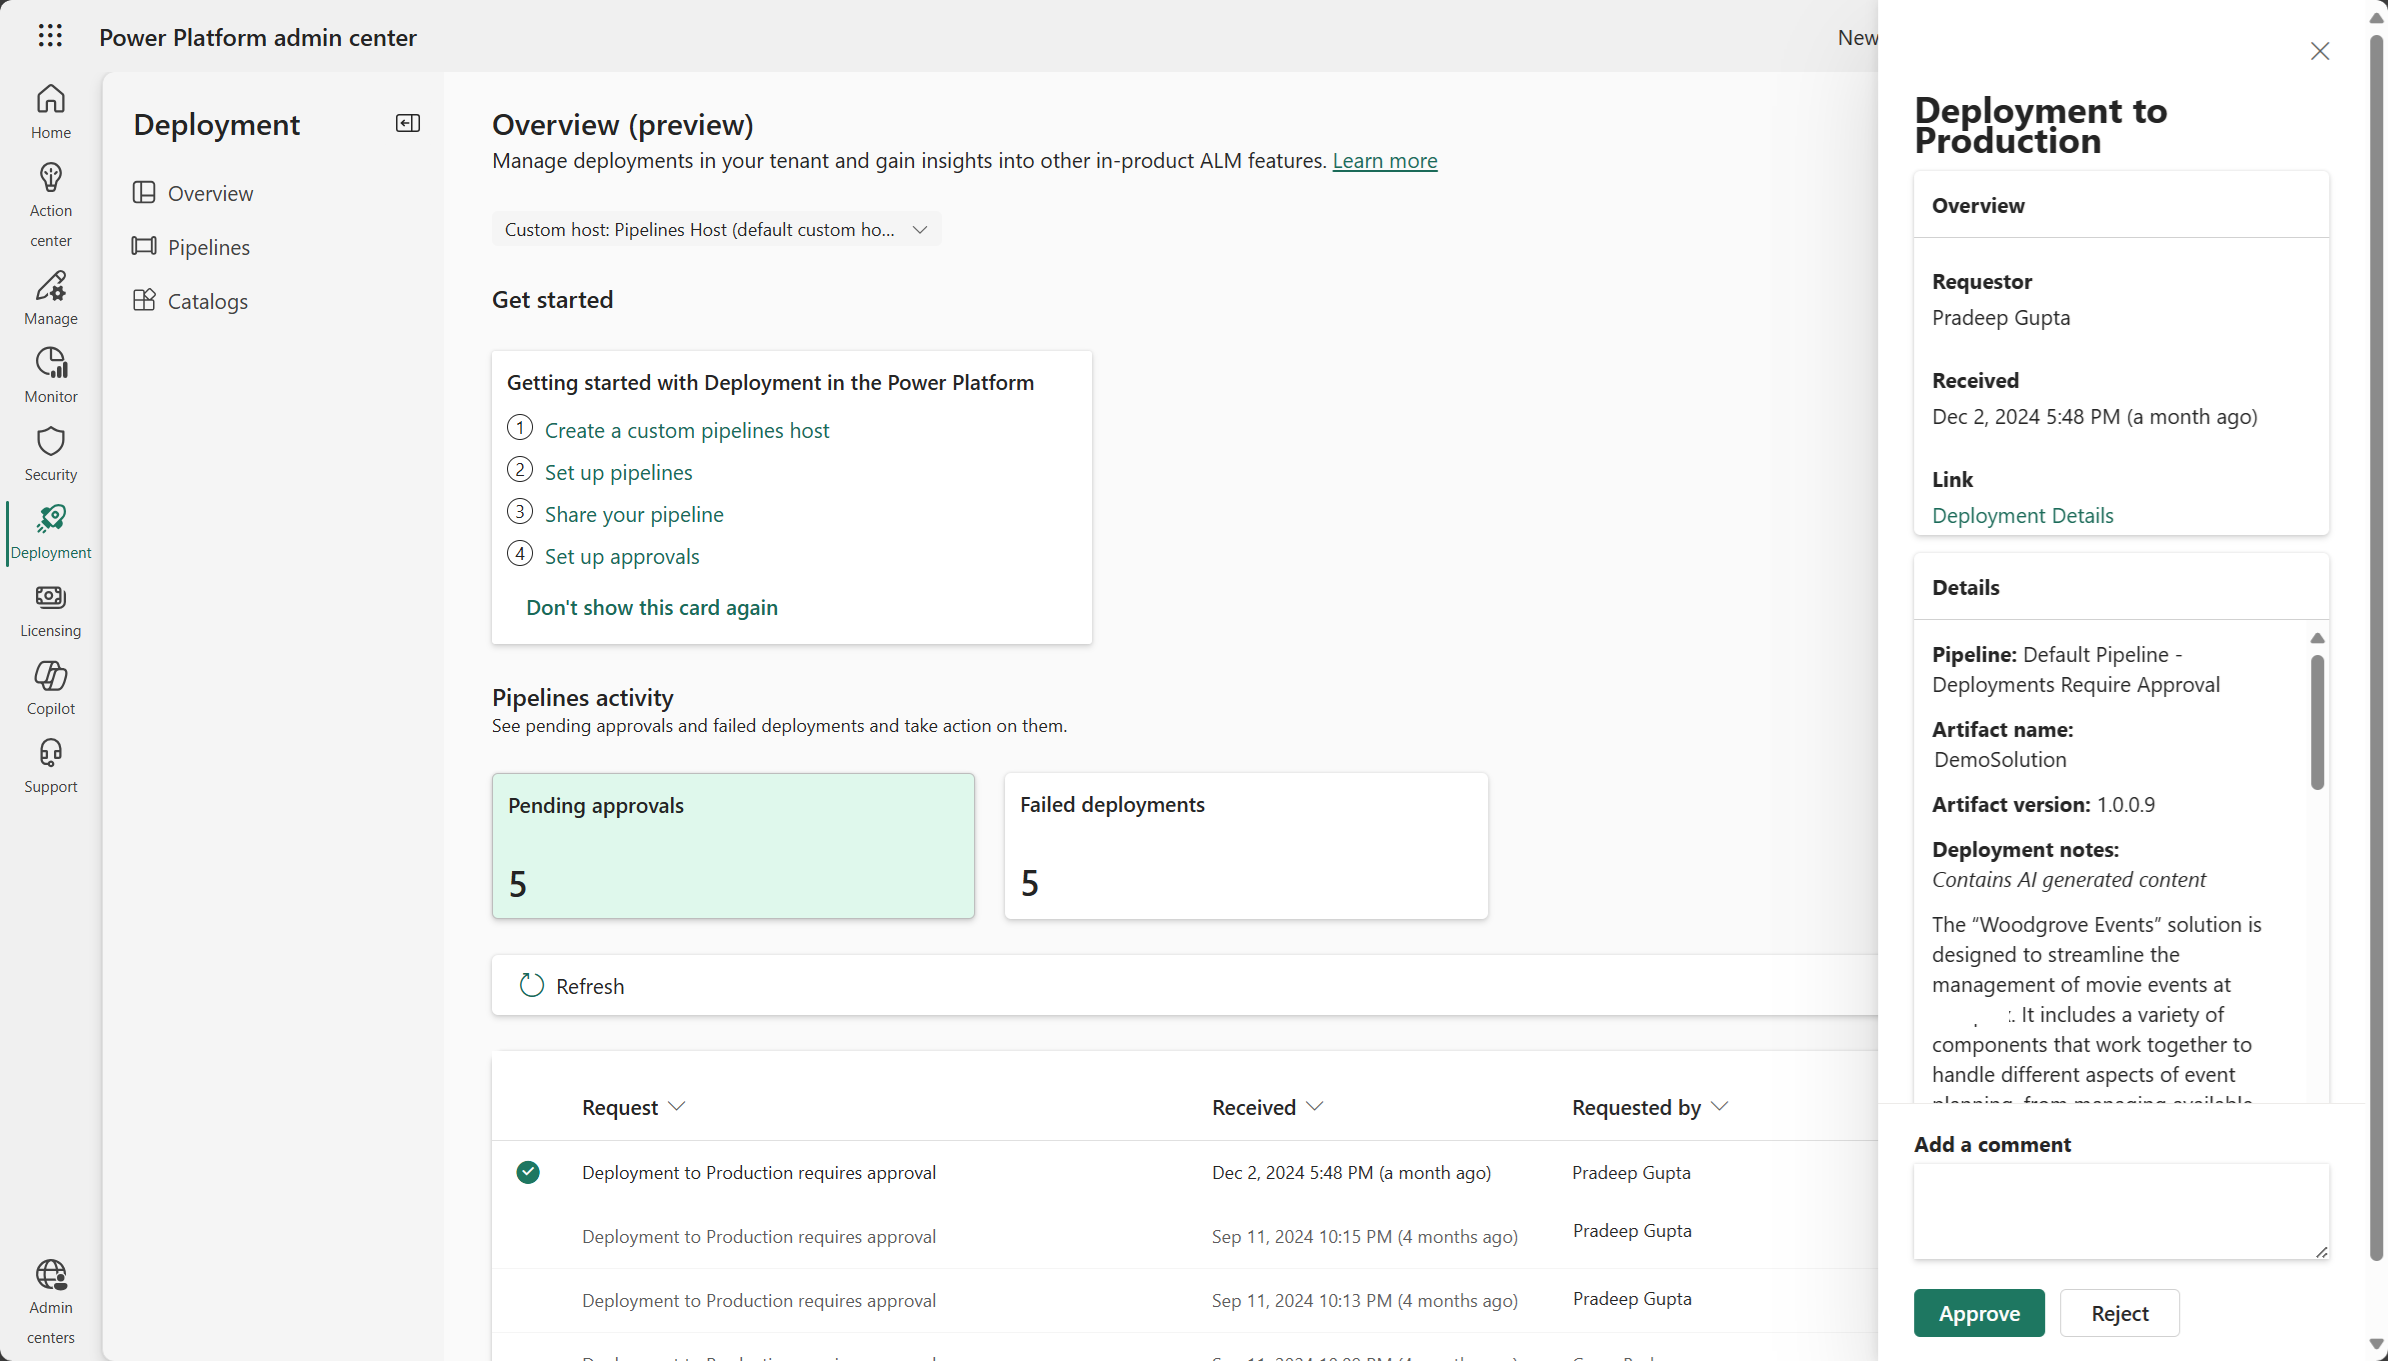Open Catalogs in Deployment menu
Screen dimensions: 2388x1361
point(207,301)
